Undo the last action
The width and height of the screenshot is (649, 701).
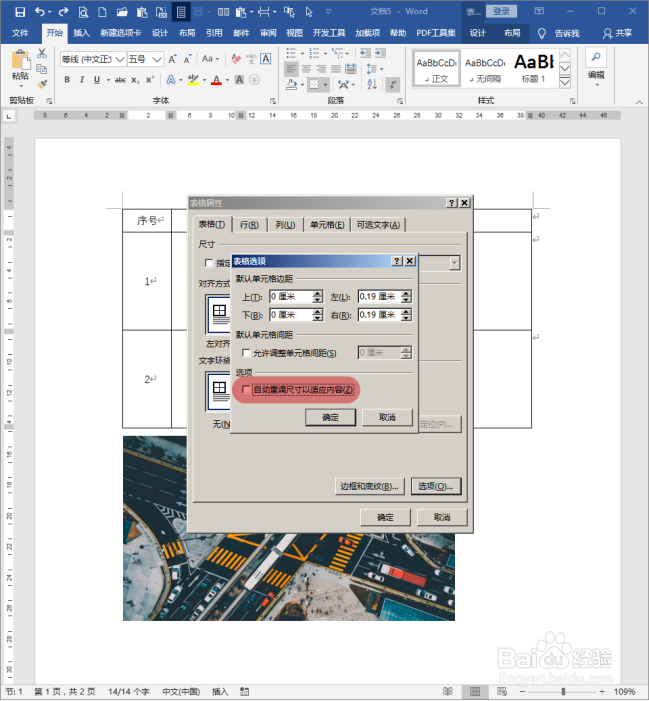coord(40,12)
